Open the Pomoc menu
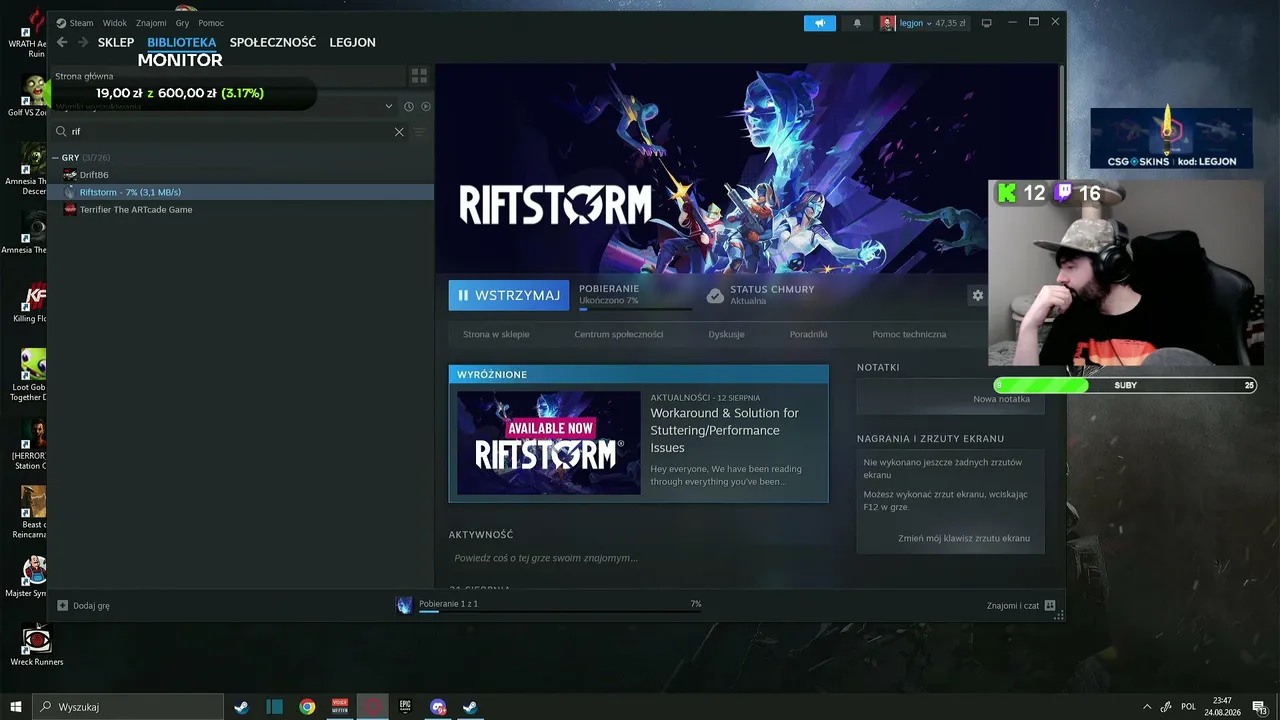 211,23
